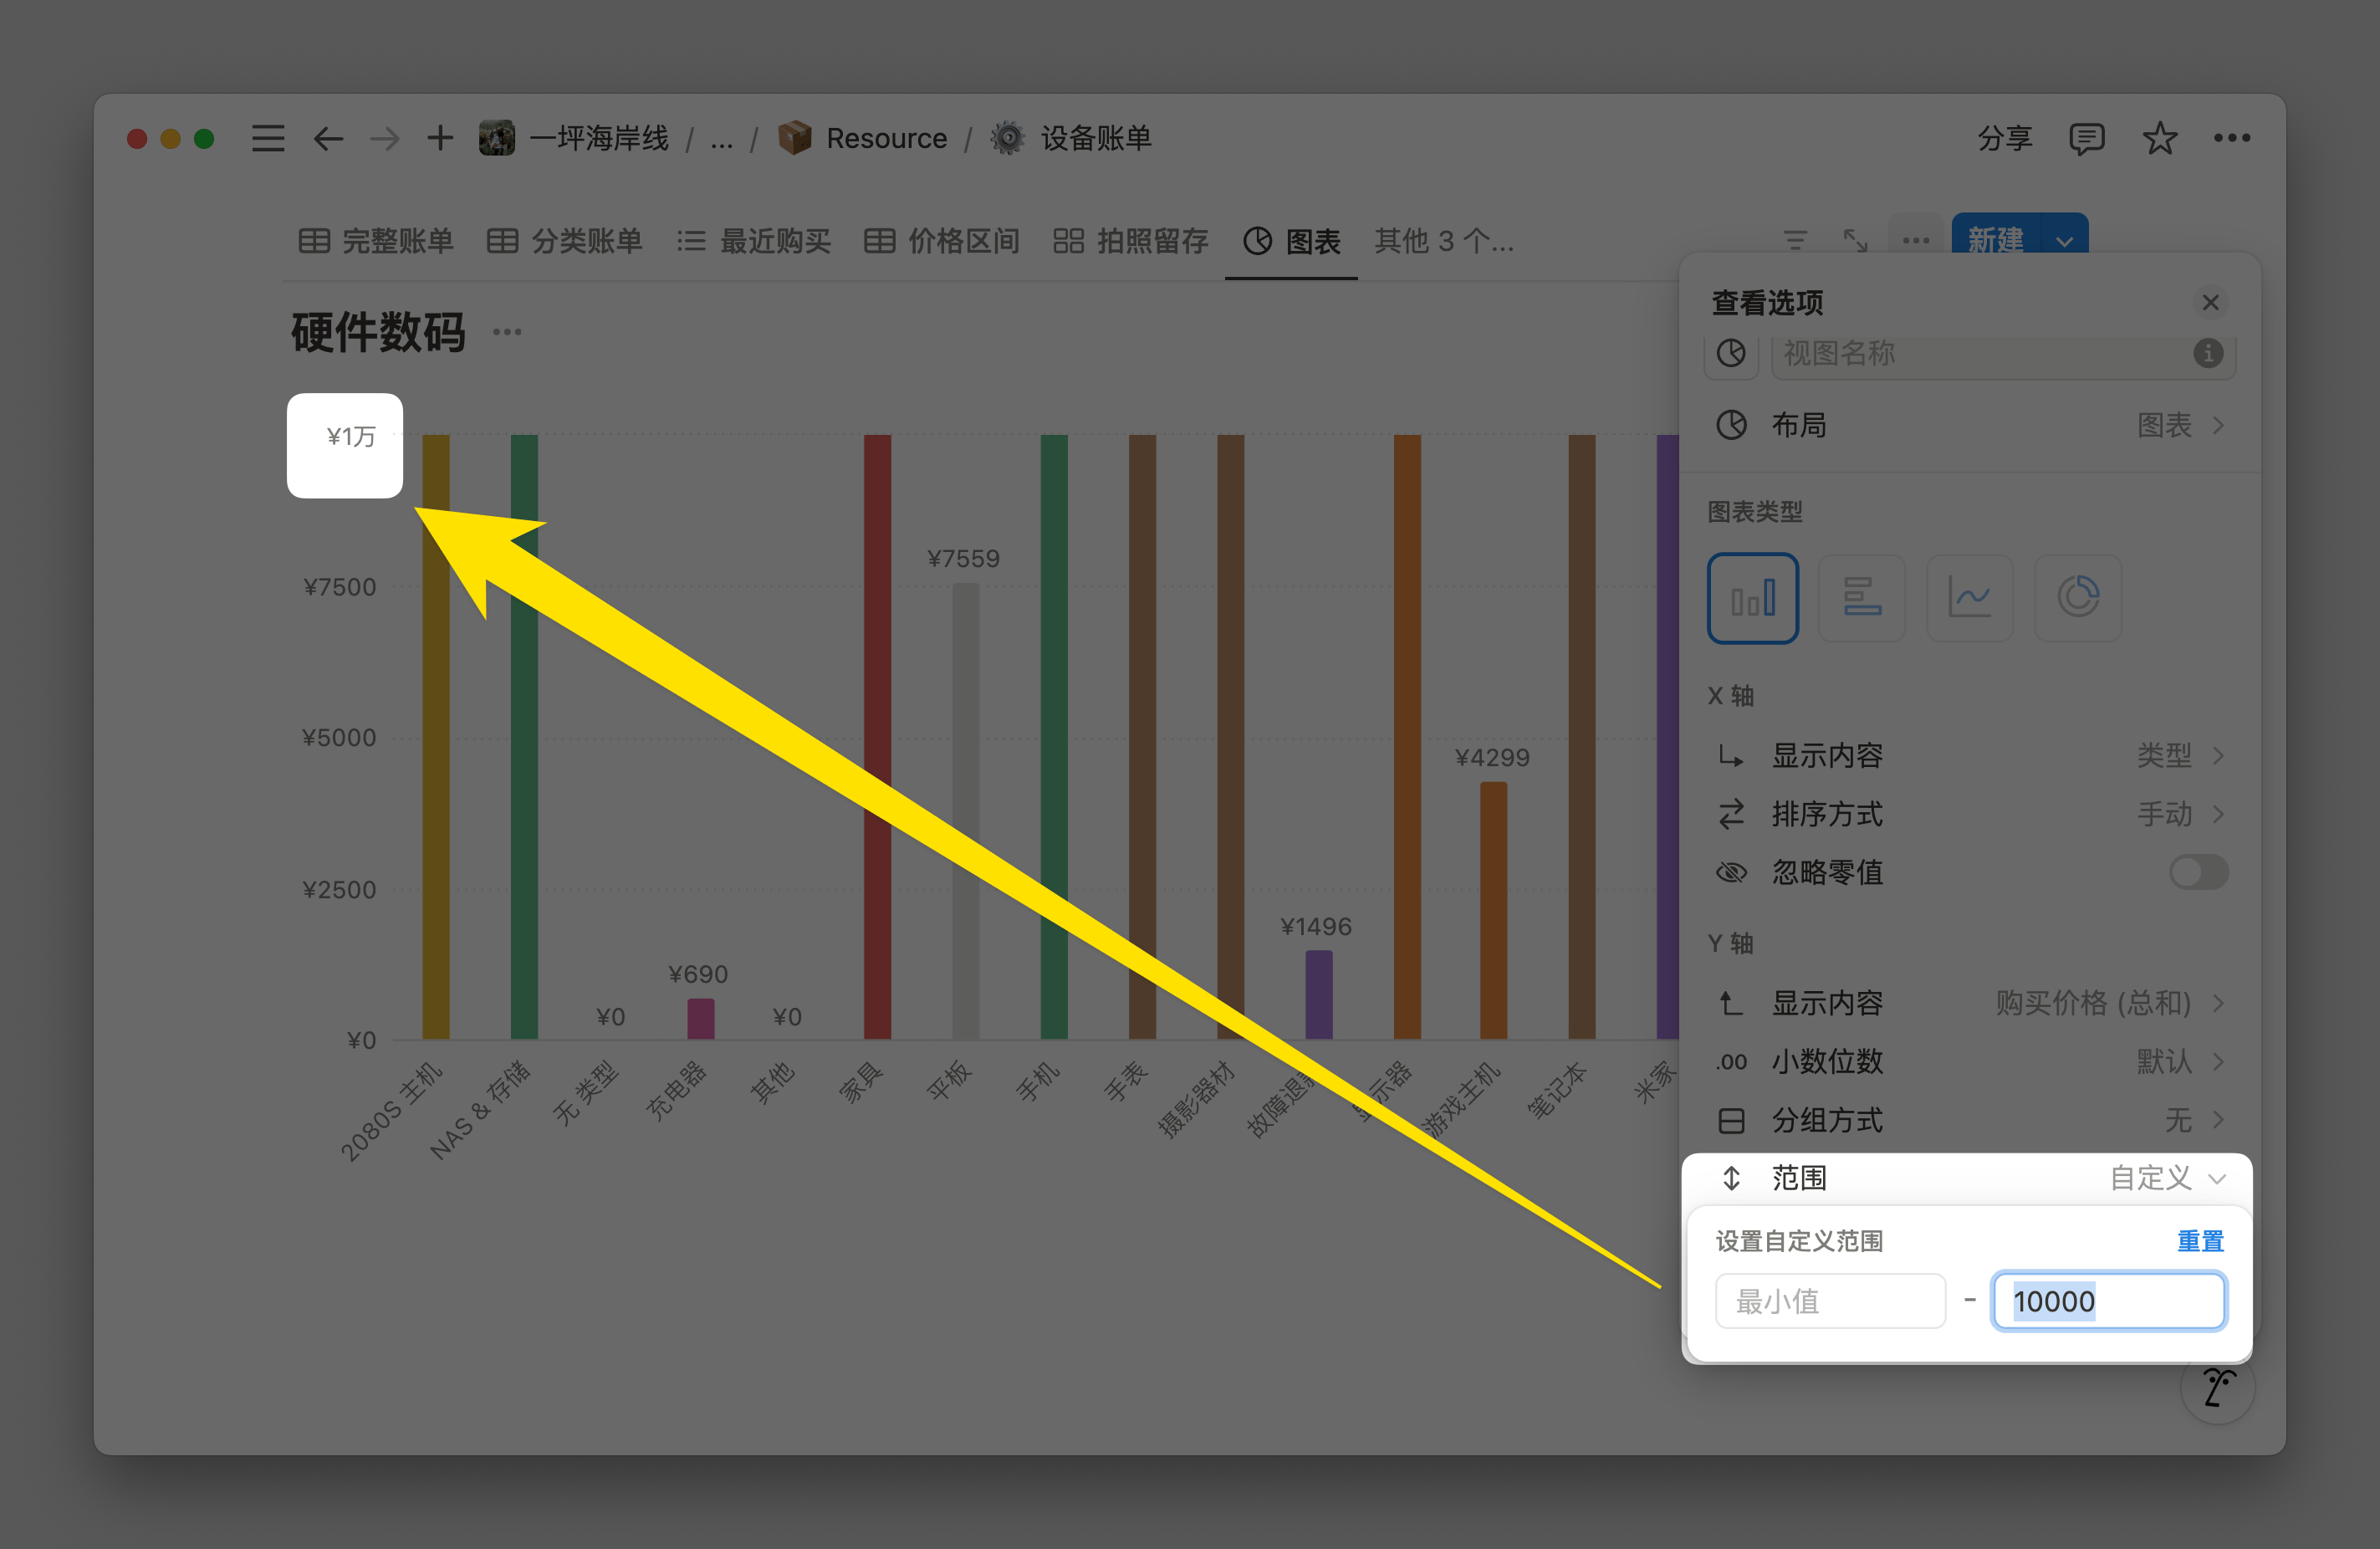Screen dimensions: 2380x1549
Task: Click the 最小值 input field
Action: pos(1831,1300)
